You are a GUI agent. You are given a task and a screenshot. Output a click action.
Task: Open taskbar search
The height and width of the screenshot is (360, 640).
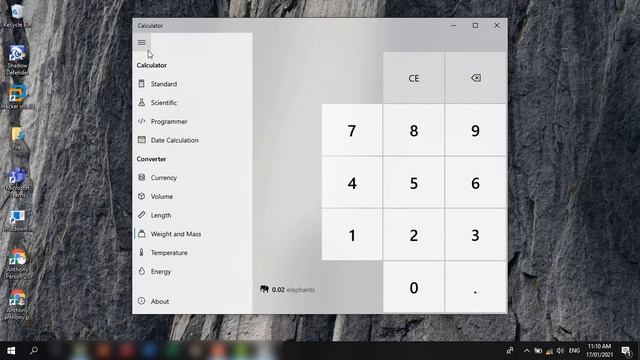pos(34,351)
